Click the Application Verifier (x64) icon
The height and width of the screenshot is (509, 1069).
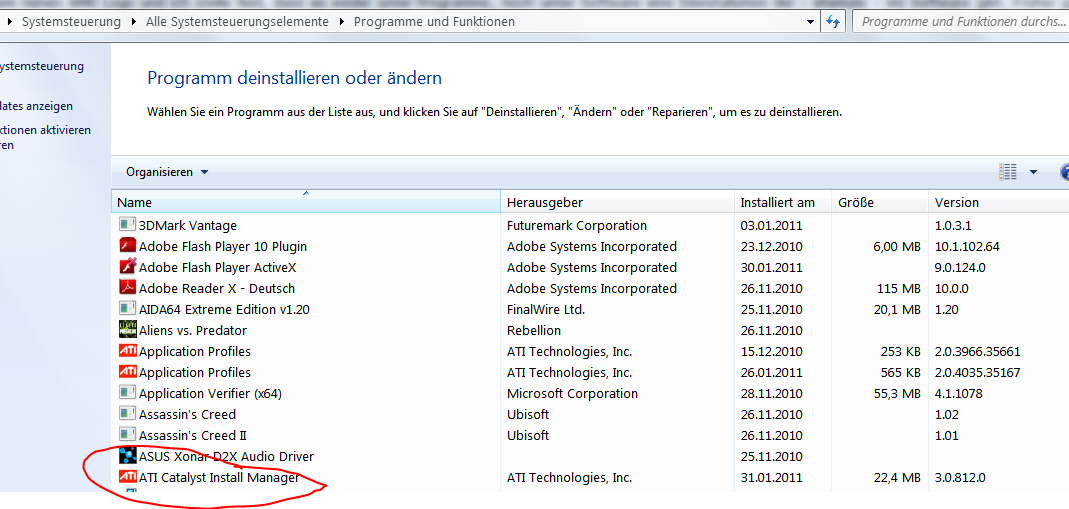tap(127, 393)
